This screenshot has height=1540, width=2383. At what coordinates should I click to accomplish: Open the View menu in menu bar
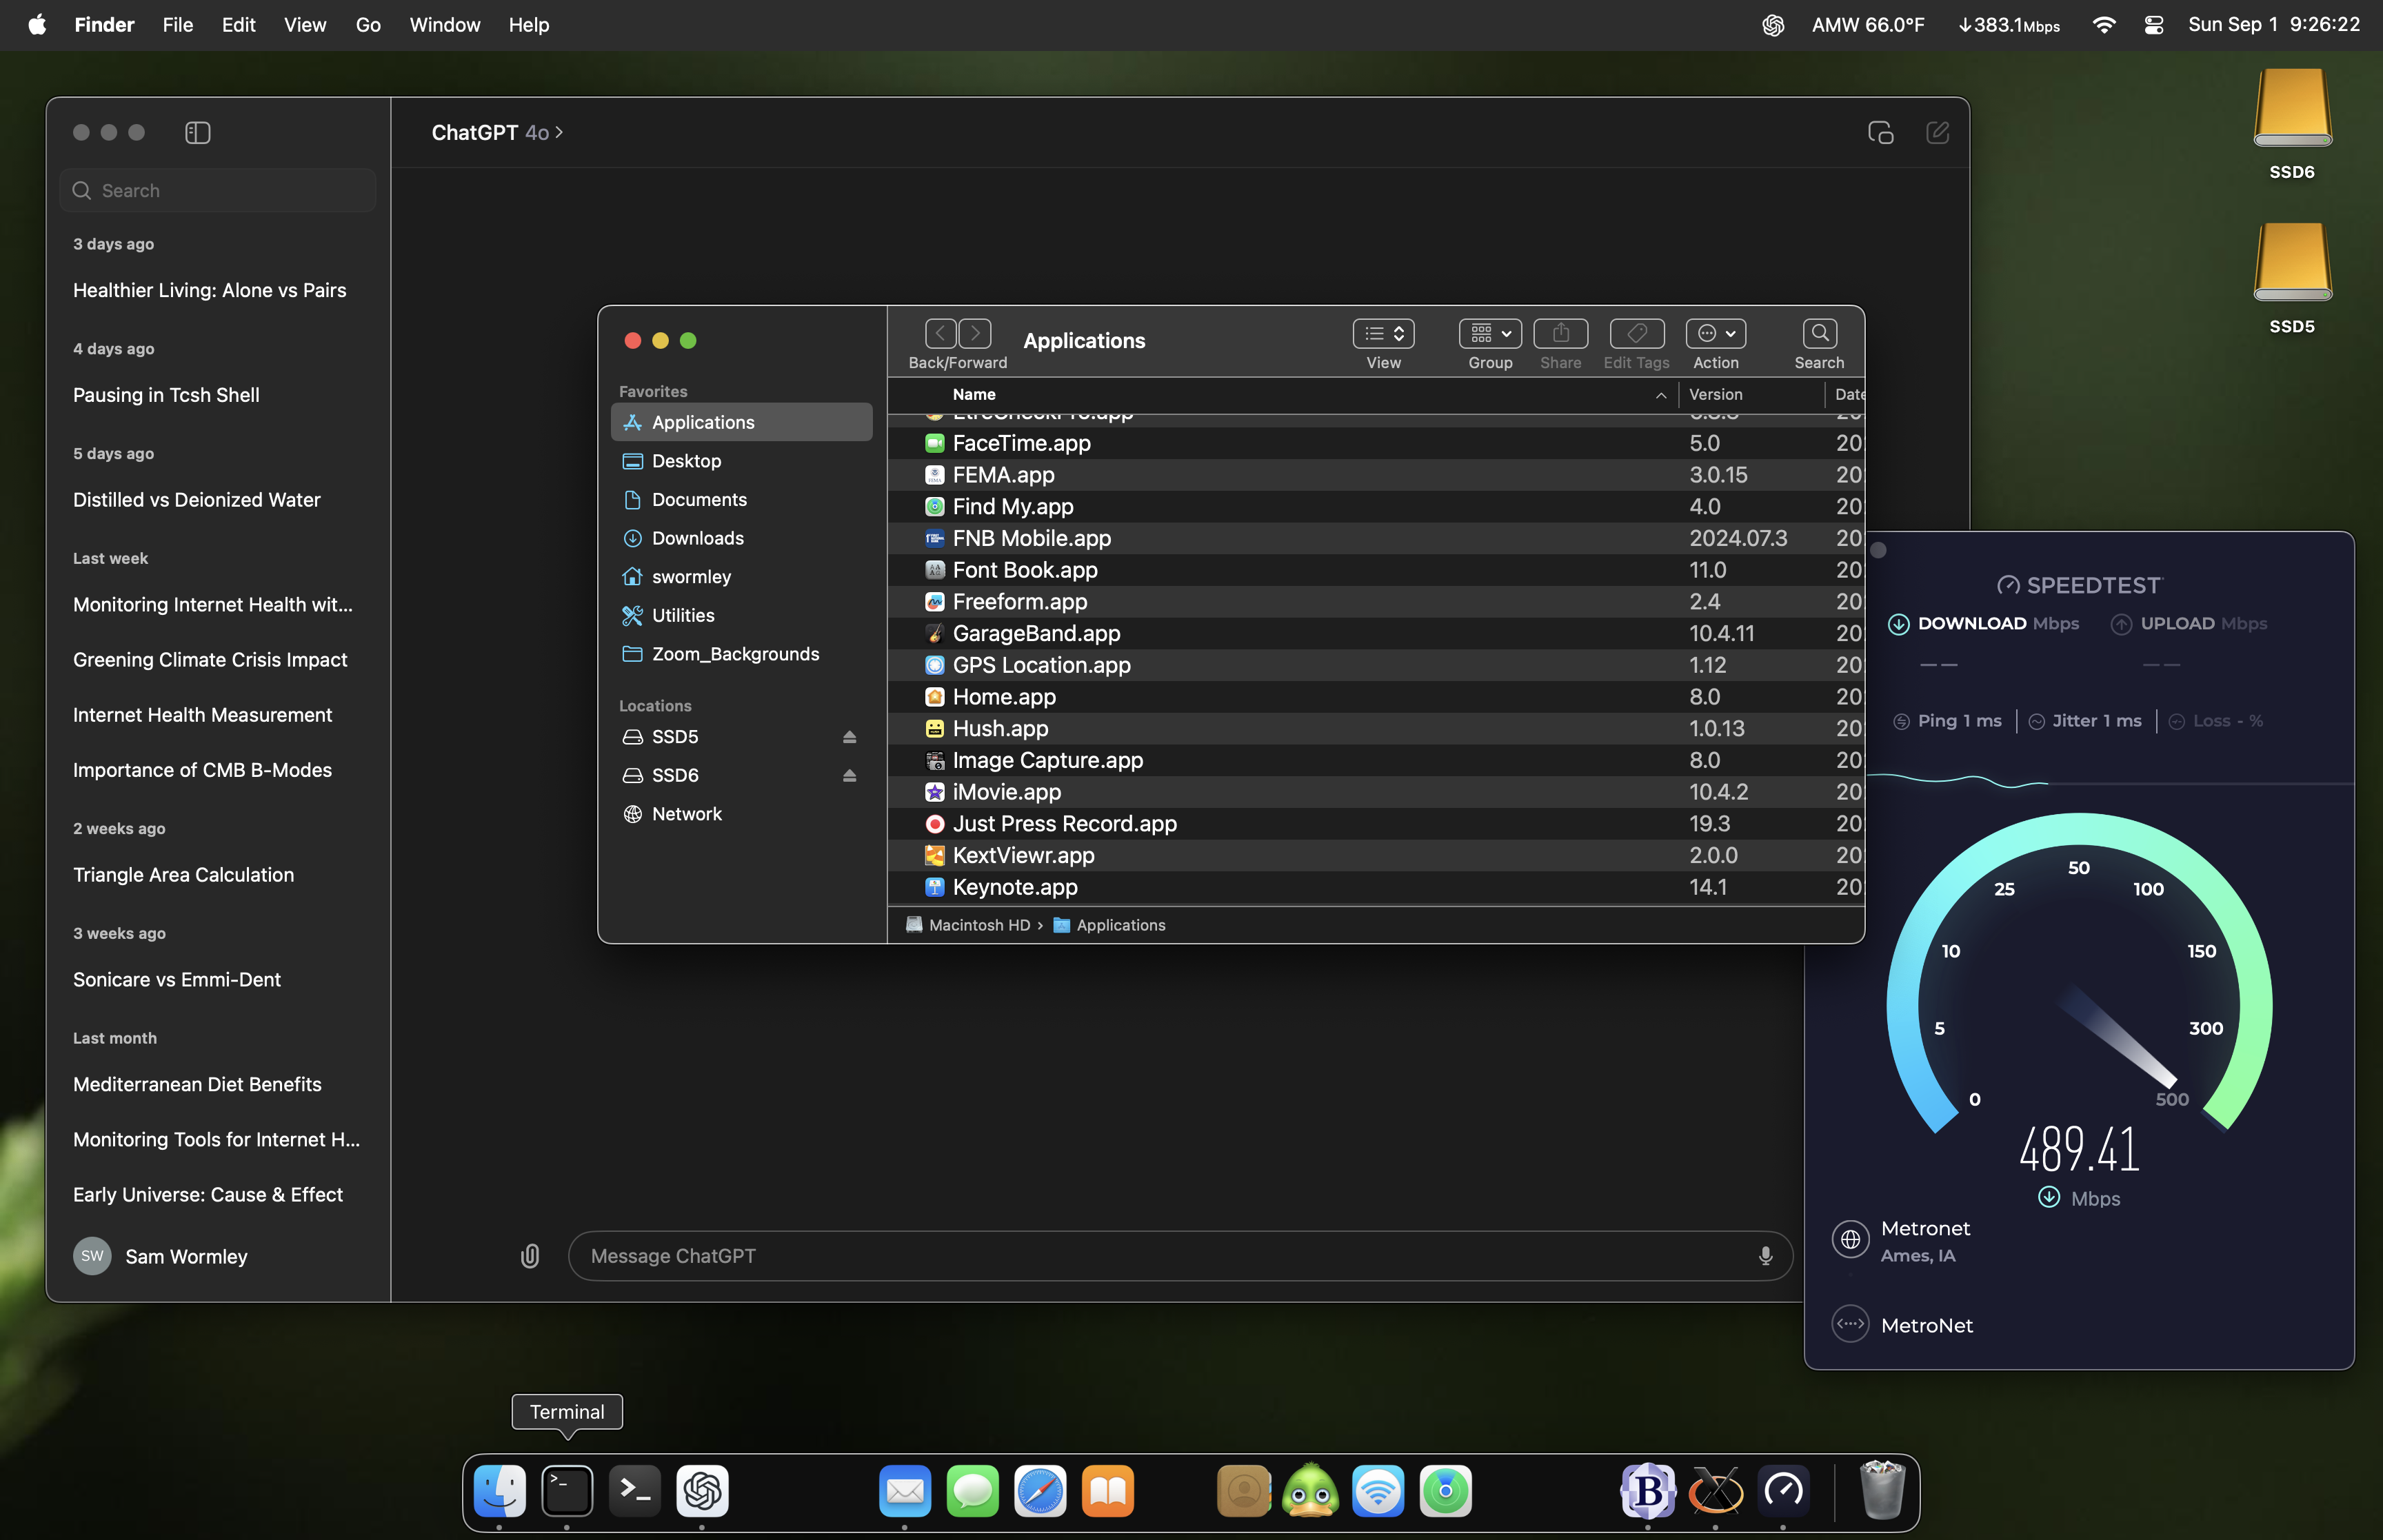[305, 24]
